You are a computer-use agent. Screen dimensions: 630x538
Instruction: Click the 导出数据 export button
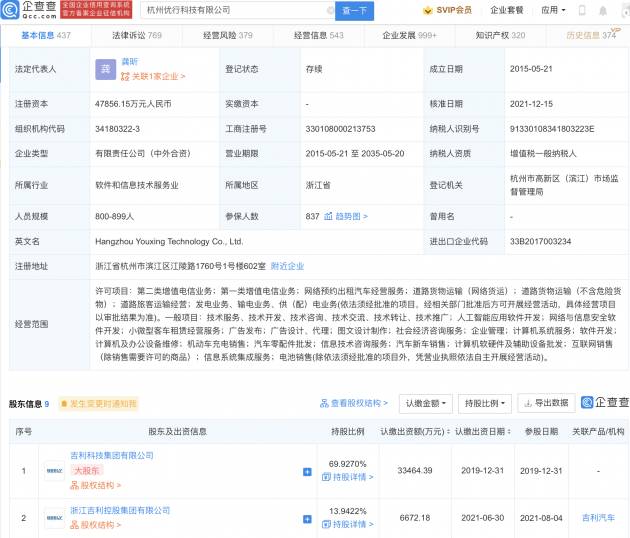click(x=546, y=403)
